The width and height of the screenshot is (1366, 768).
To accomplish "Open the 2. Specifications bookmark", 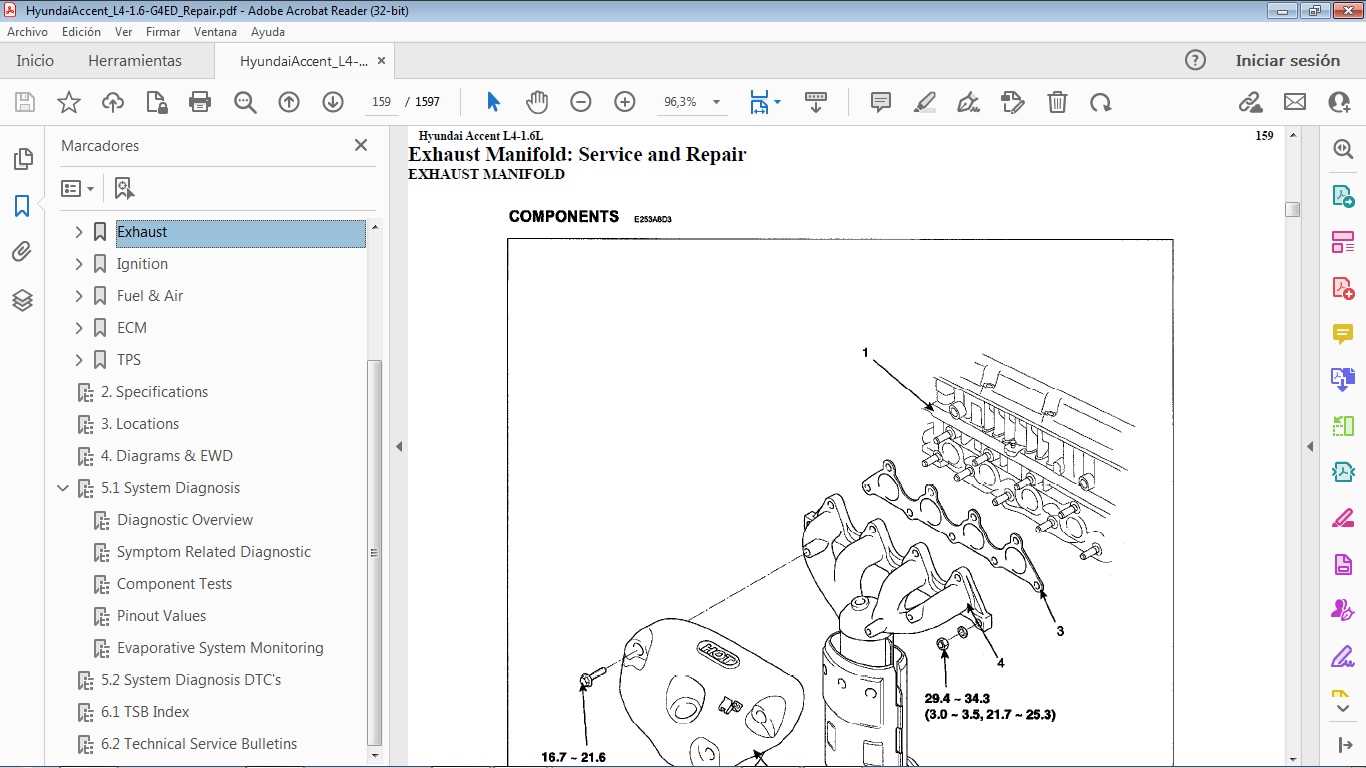I will (x=154, y=392).
